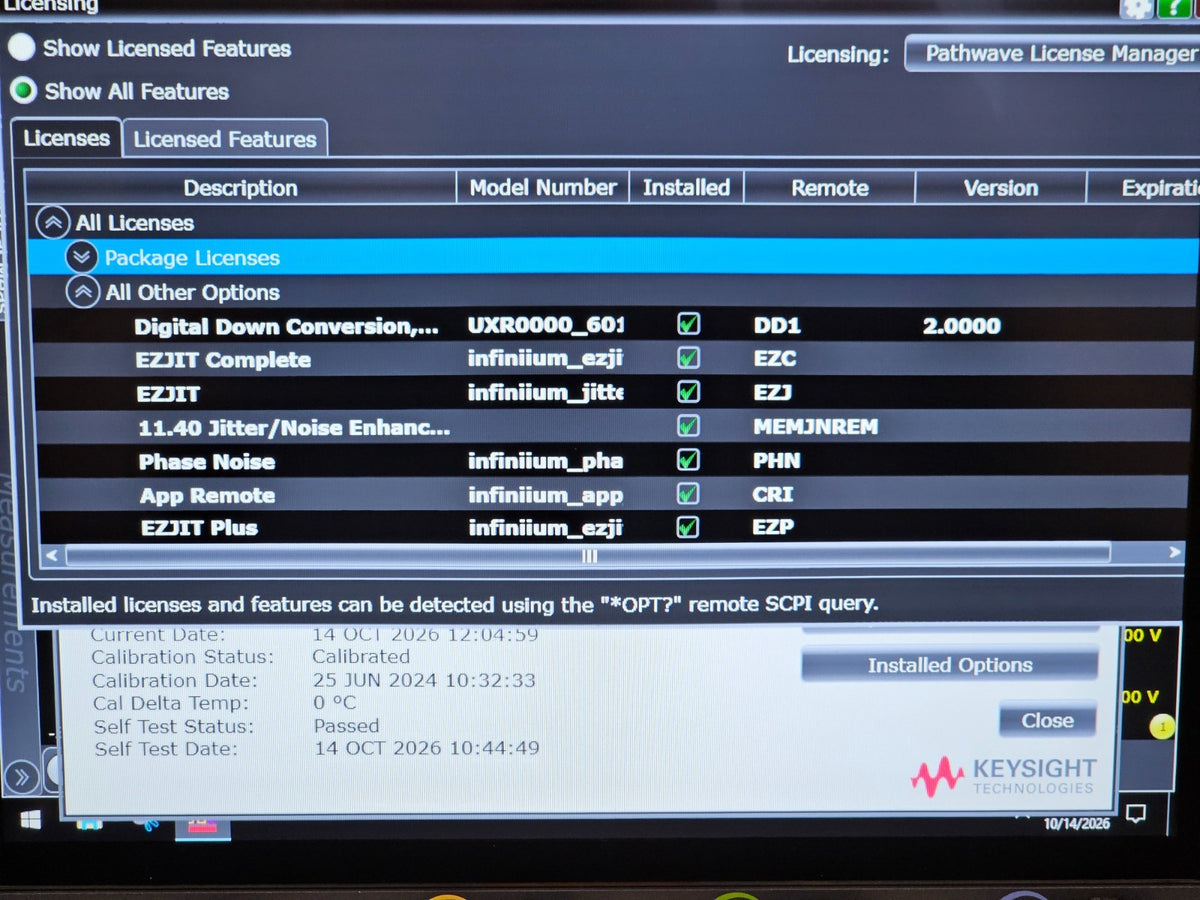Select the Digital Down Conversion row description

point(286,326)
